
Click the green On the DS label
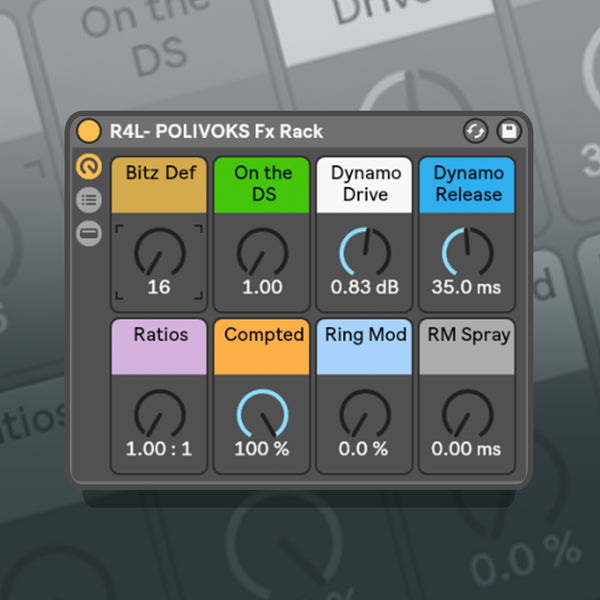click(262, 185)
